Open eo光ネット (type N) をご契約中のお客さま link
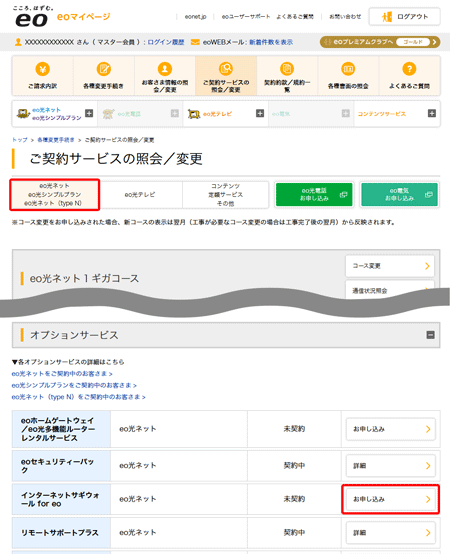The width and height of the screenshot is (450, 554). [78, 397]
